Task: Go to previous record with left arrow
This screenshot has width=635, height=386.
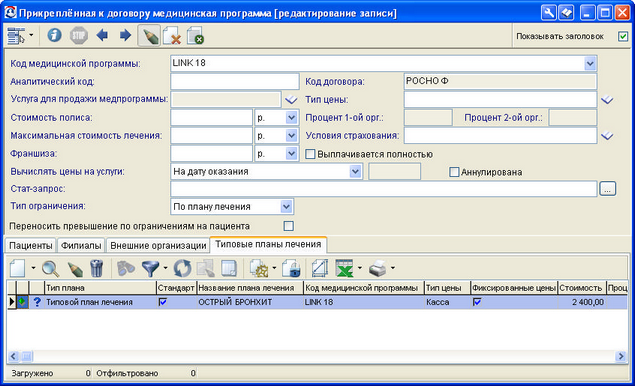Action: [102, 35]
